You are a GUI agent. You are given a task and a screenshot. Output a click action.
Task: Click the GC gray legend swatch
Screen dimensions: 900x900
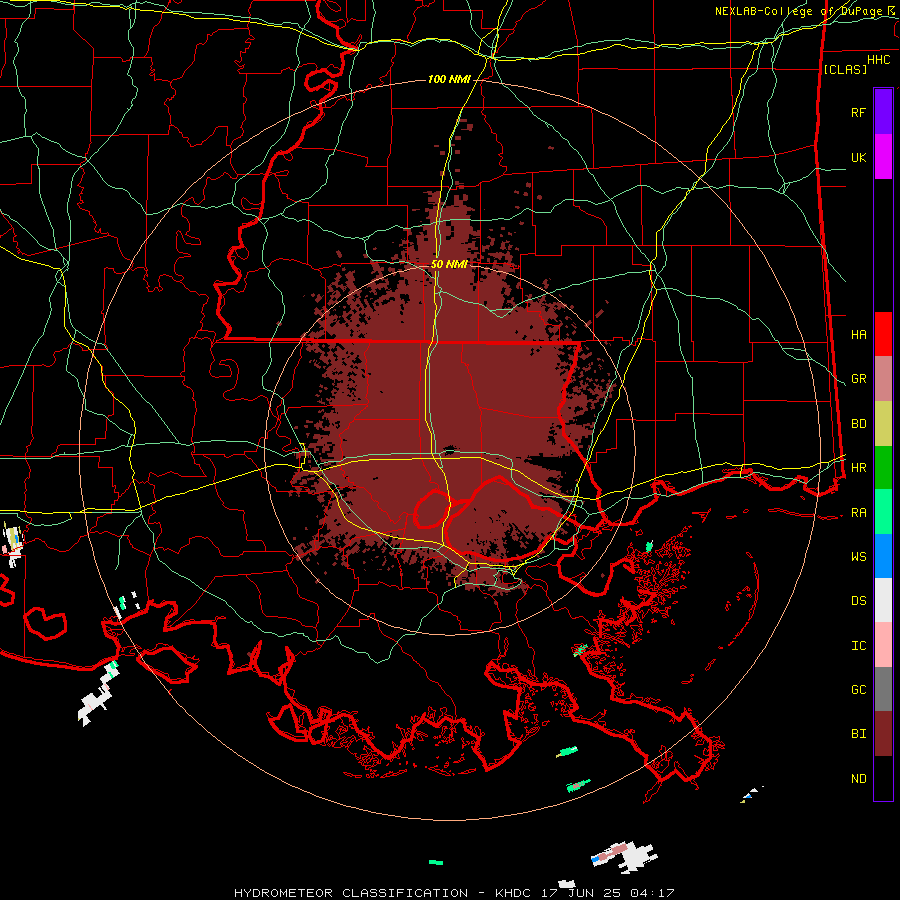[883, 689]
